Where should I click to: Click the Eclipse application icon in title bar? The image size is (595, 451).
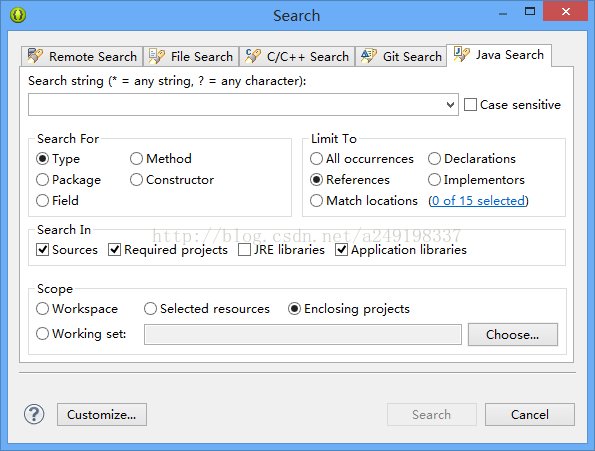point(18,15)
